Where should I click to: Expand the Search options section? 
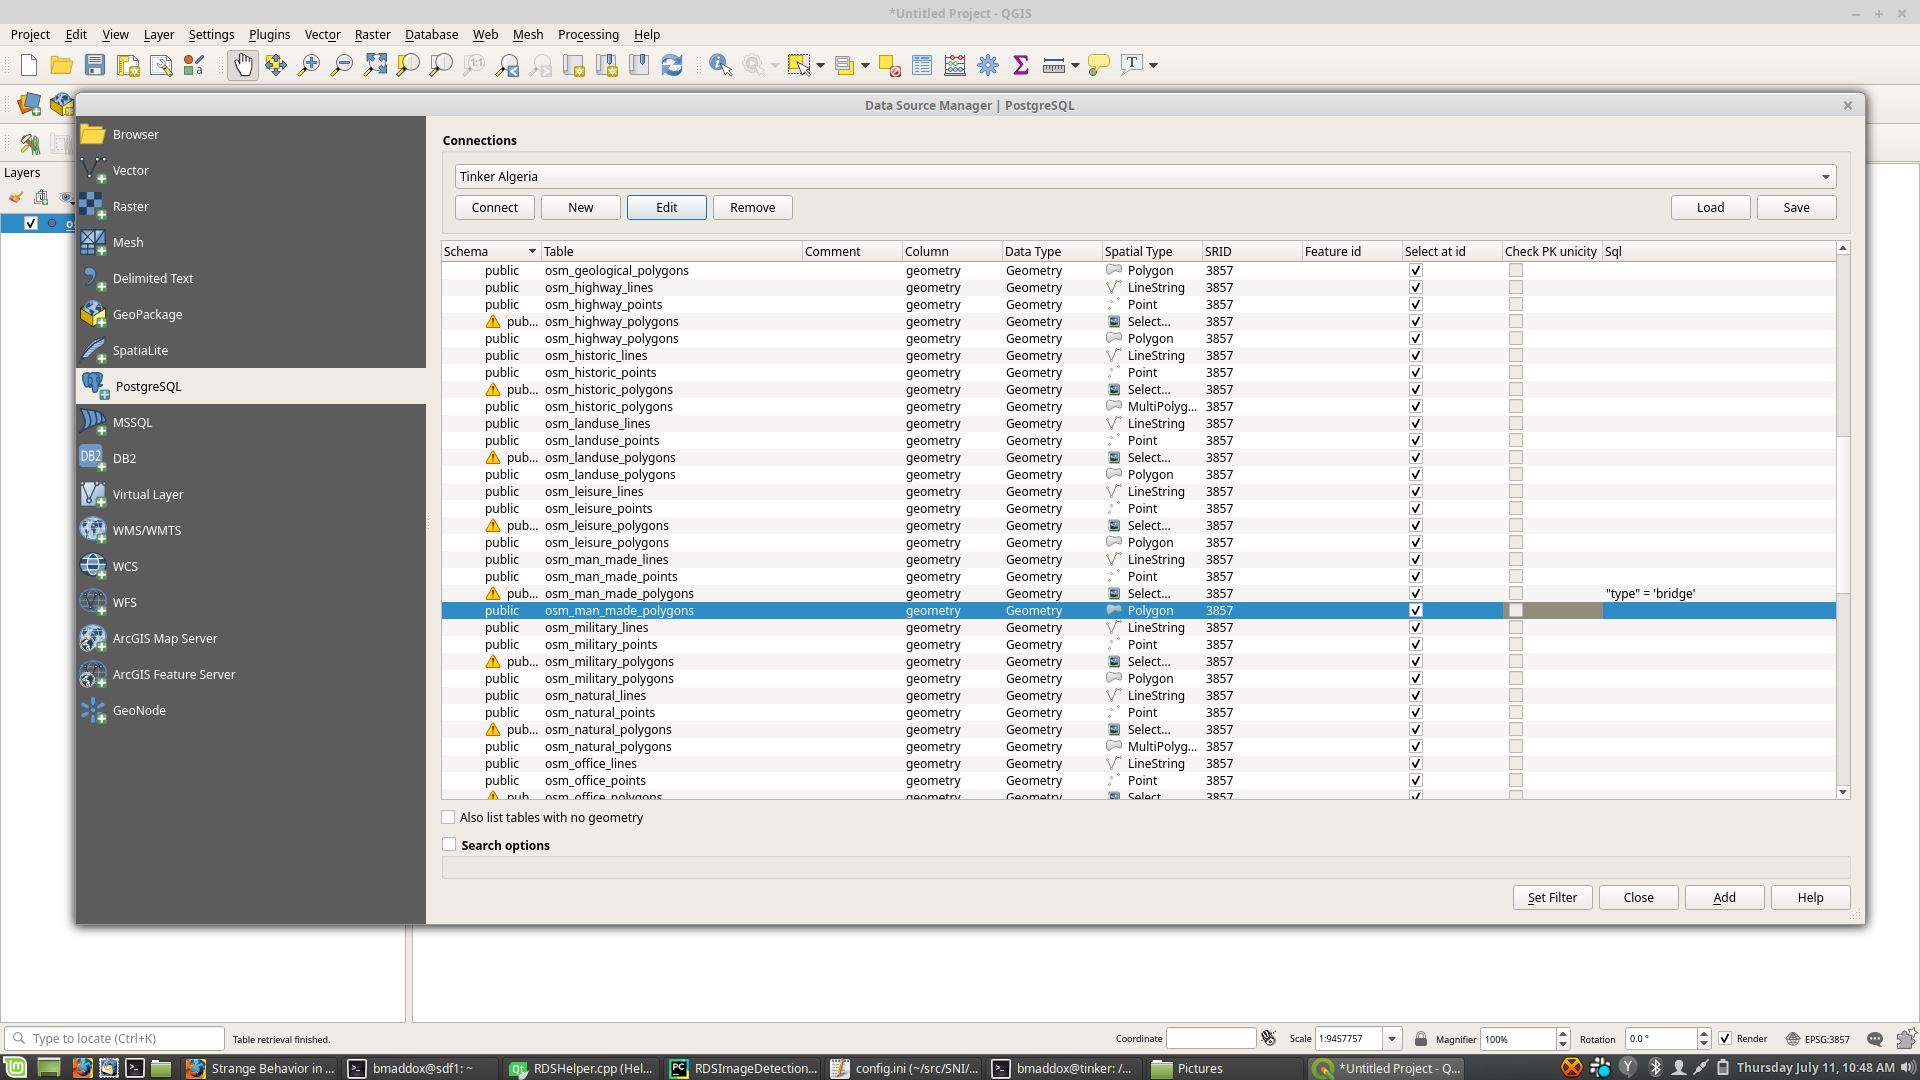coord(449,844)
